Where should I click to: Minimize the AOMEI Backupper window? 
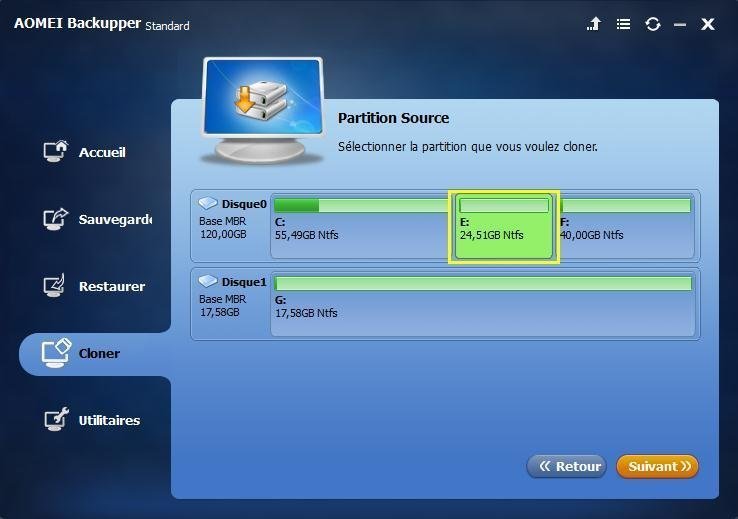point(680,24)
